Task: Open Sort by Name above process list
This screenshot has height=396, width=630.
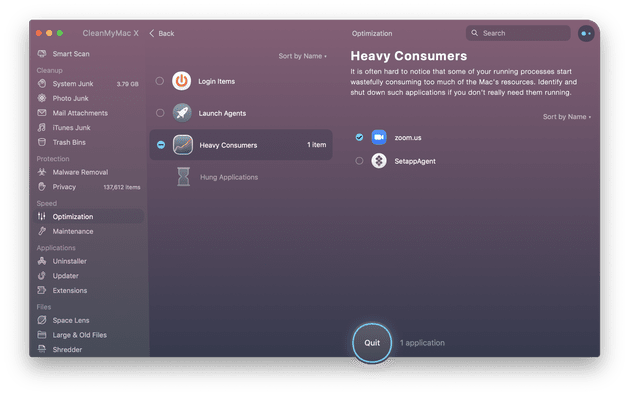Action: pos(567,117)
